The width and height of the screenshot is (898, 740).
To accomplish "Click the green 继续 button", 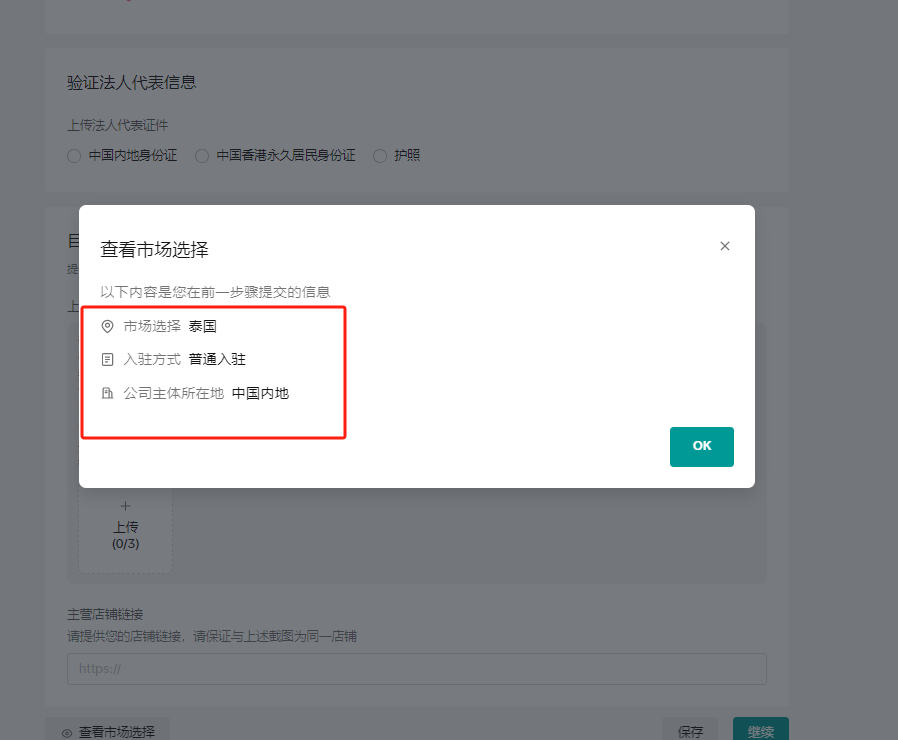I will [x=760, y=731].
